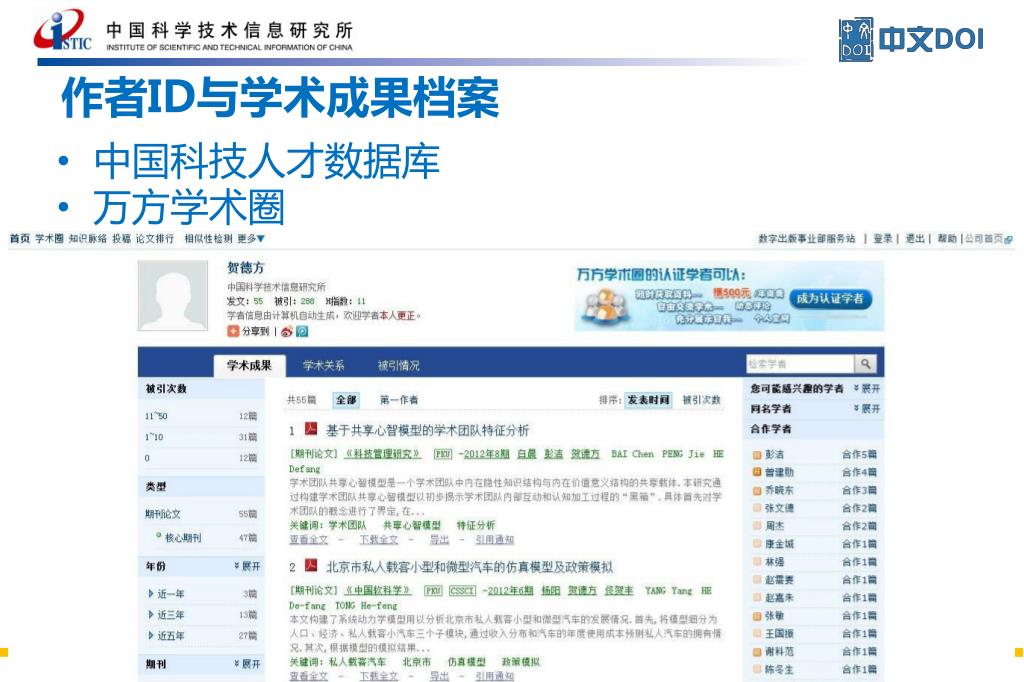
Task: Expand the 近一年 year filter arrow
Action: [x=151, y=594]
